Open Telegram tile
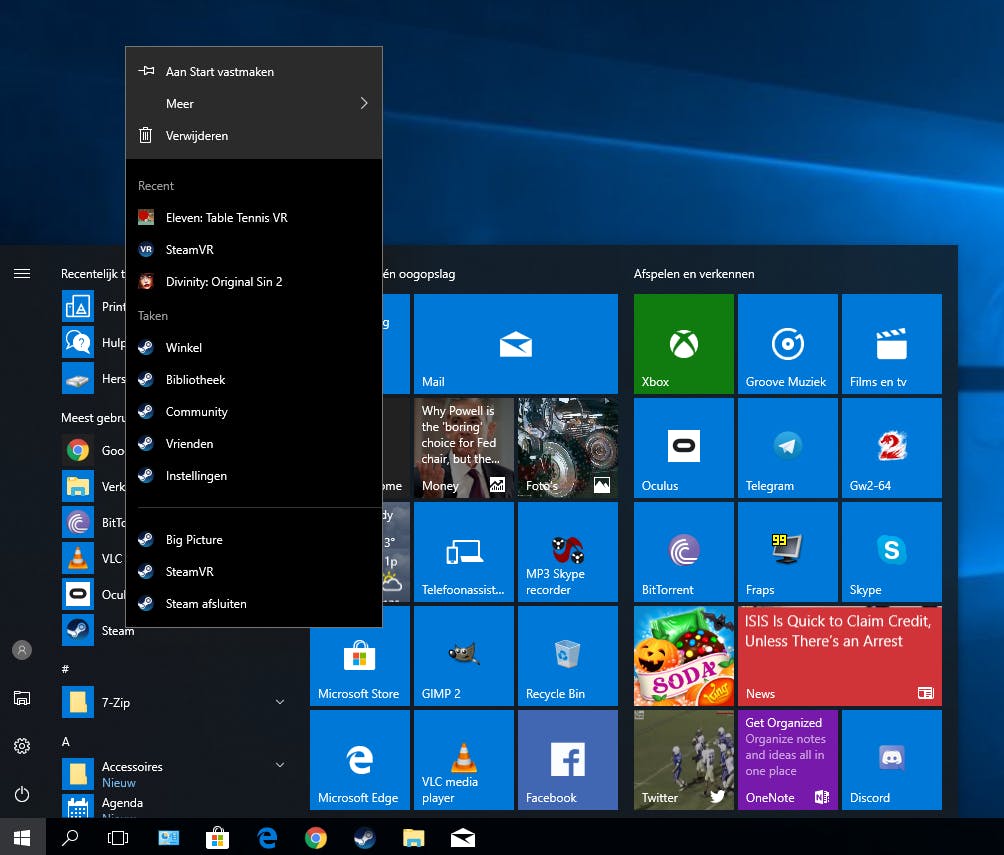This screenshot has height=855, width=1004. tap(788, 448)
